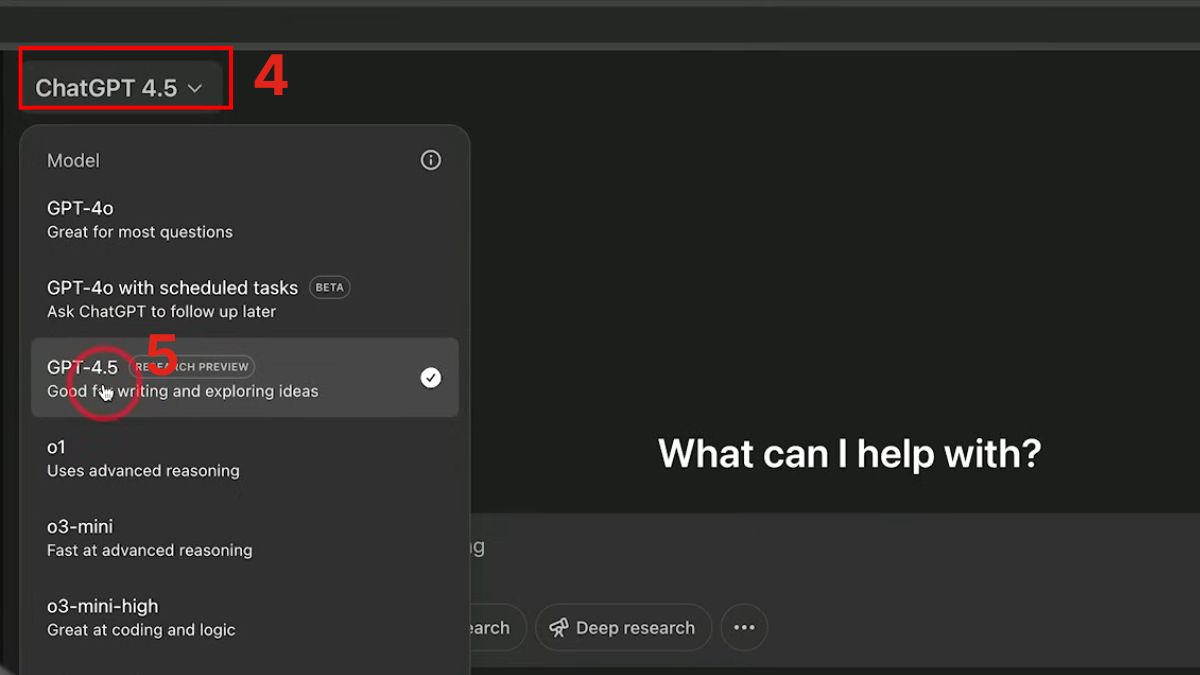The height and width of the screenshot is (675, 1200).
Task: Click the 'What can I help with?' heading
Action: 850,454
